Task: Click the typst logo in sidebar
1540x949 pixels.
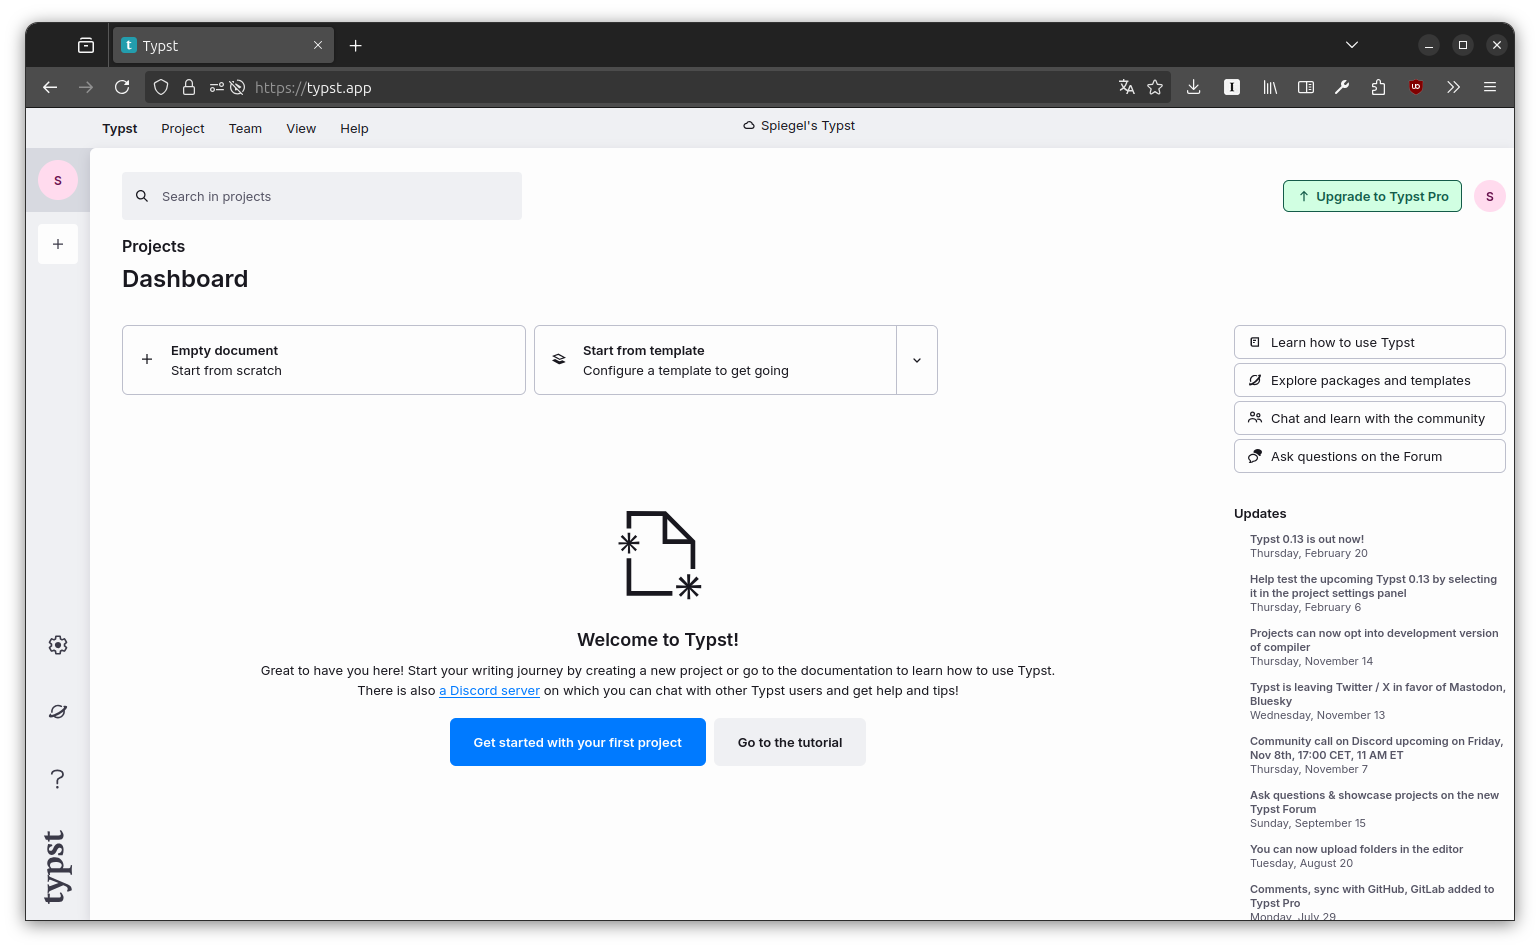Action: (56, 866)
